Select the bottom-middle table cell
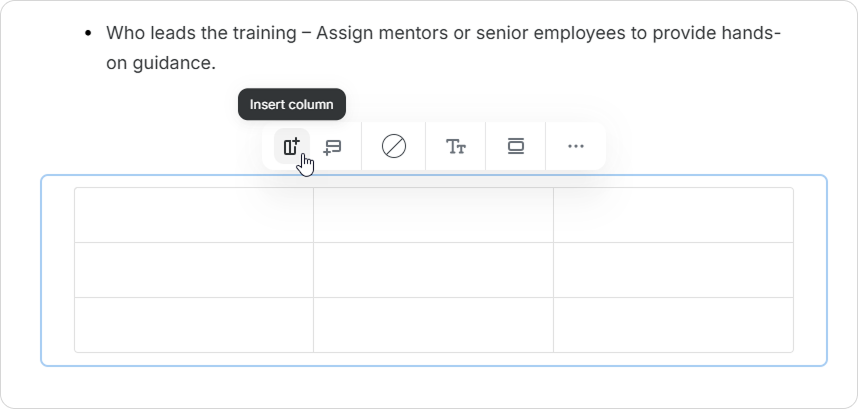The width and height of the screenshot is (858, 409). click(433, 324)
